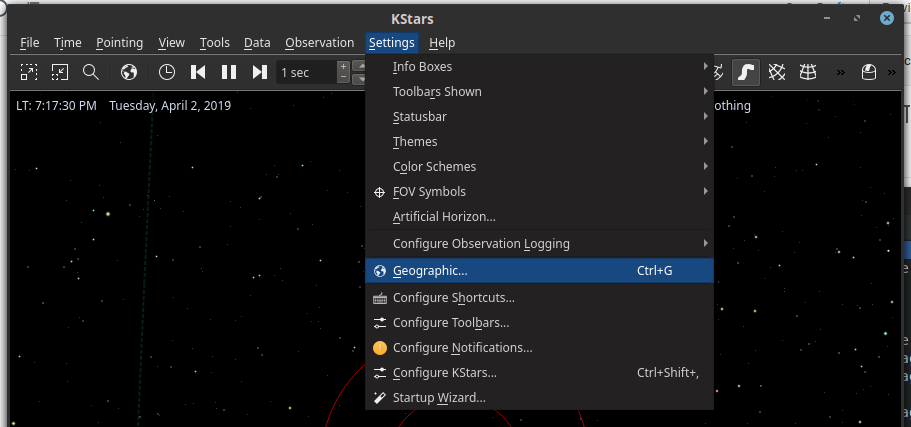
Task: Click the zoom to angular size icon
Action: tap(60, 72)
